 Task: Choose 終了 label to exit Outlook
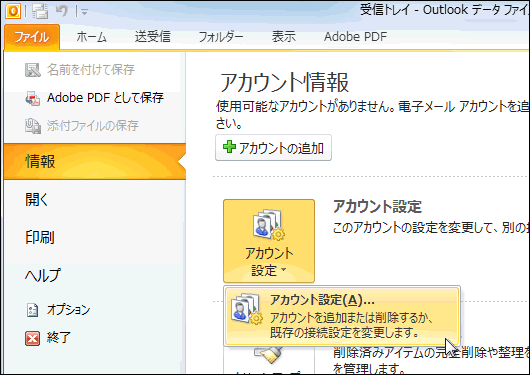click(58, 337)
